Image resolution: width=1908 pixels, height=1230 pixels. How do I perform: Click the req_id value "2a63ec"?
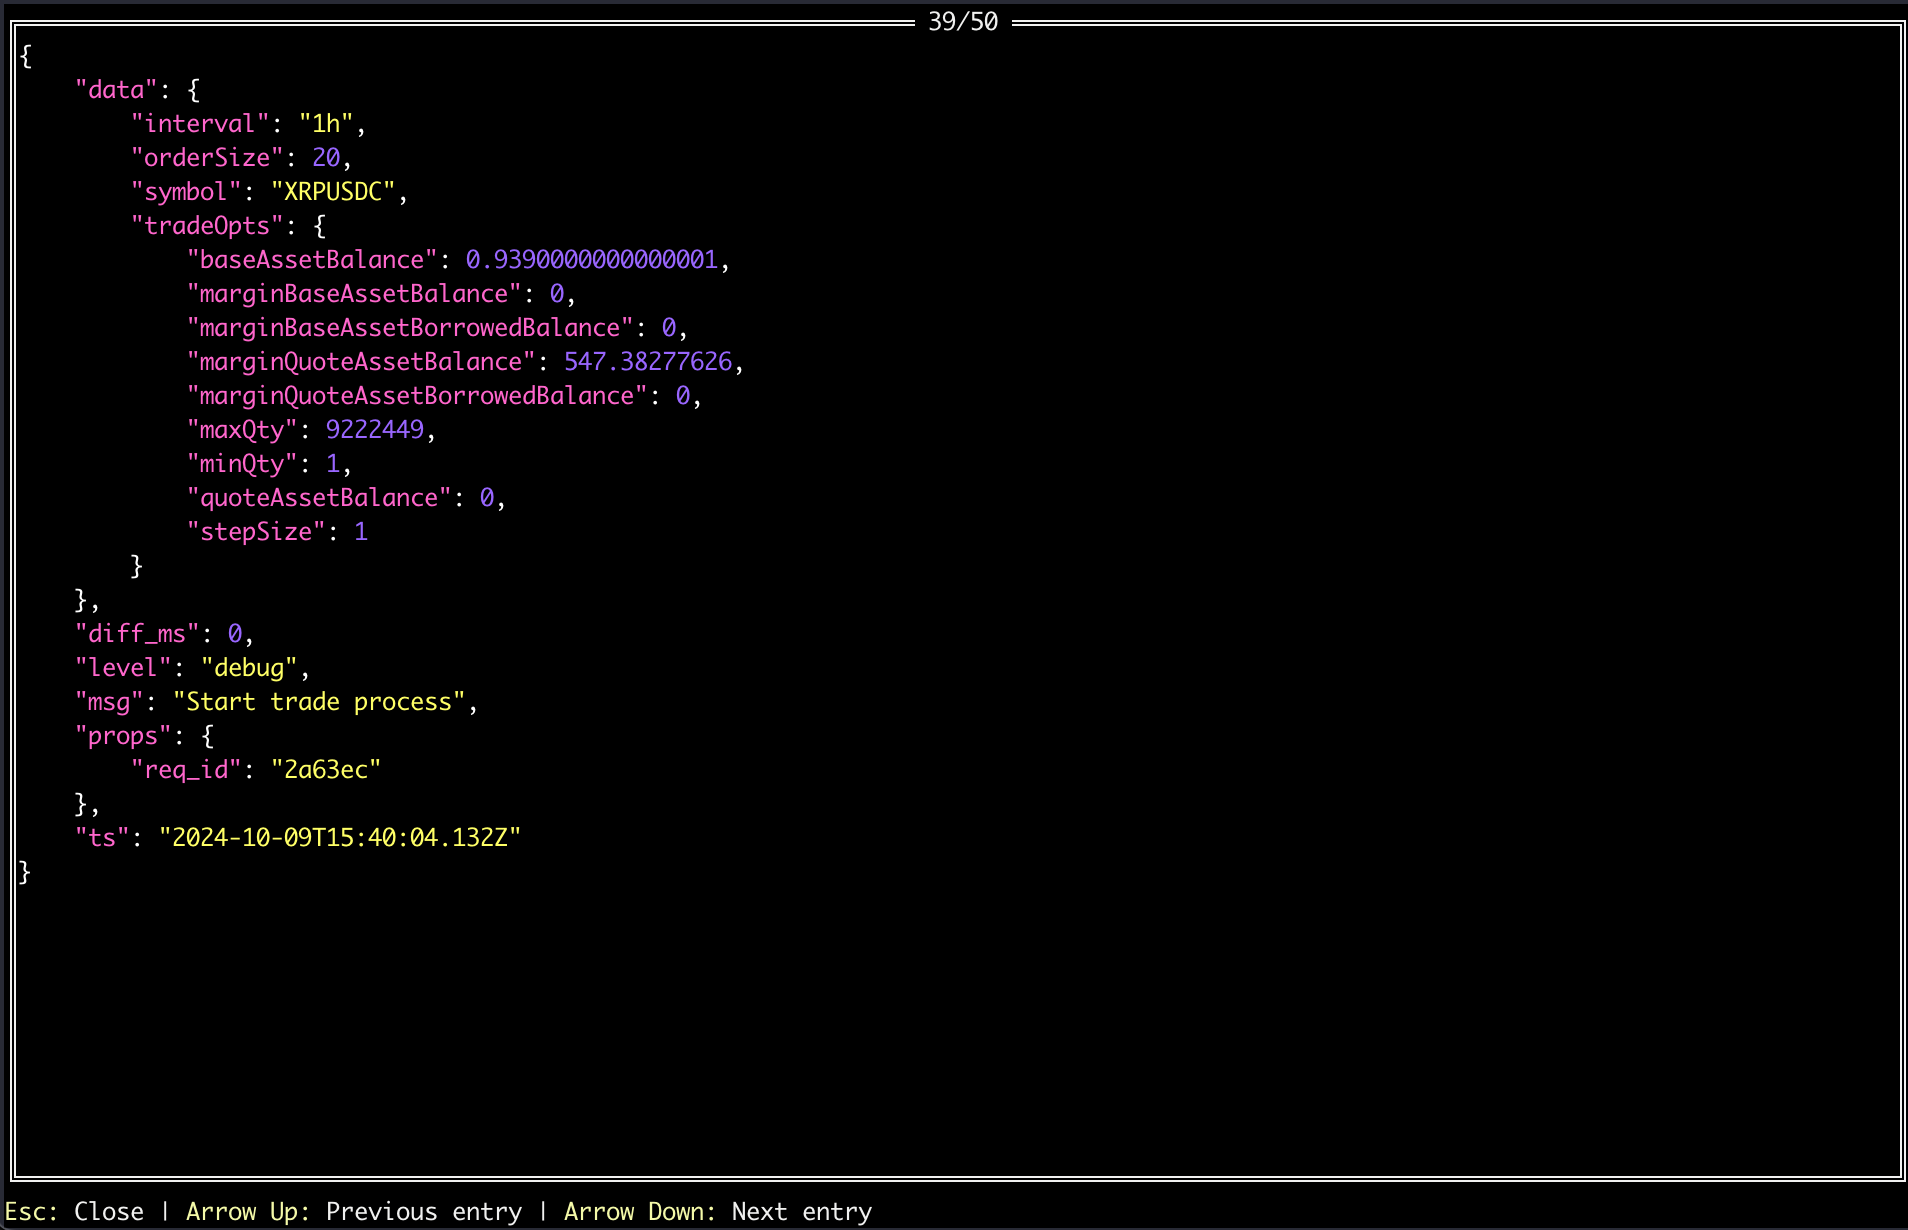click(326, 770)
